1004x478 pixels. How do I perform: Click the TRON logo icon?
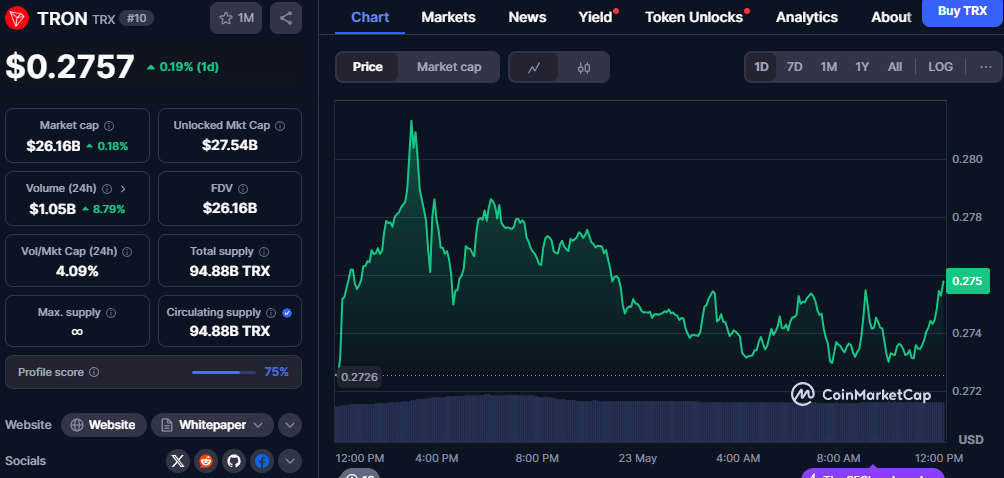(15, 18)
